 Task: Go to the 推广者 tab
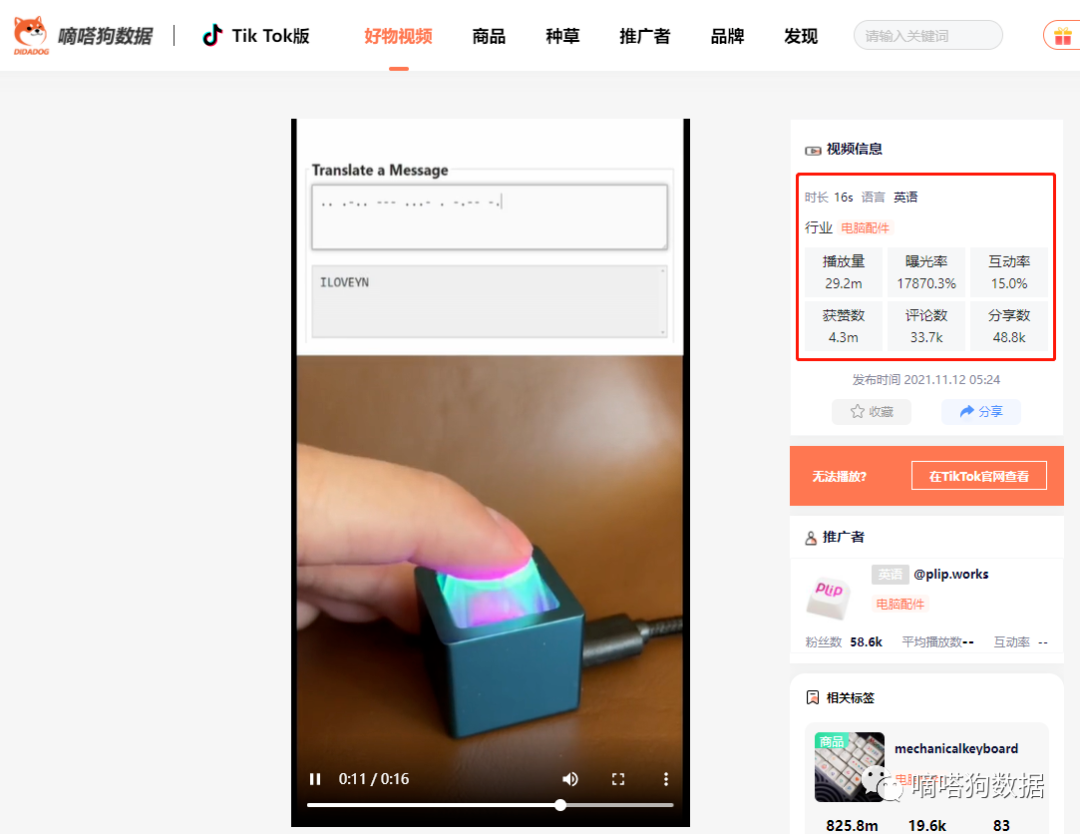click(645, 37)
